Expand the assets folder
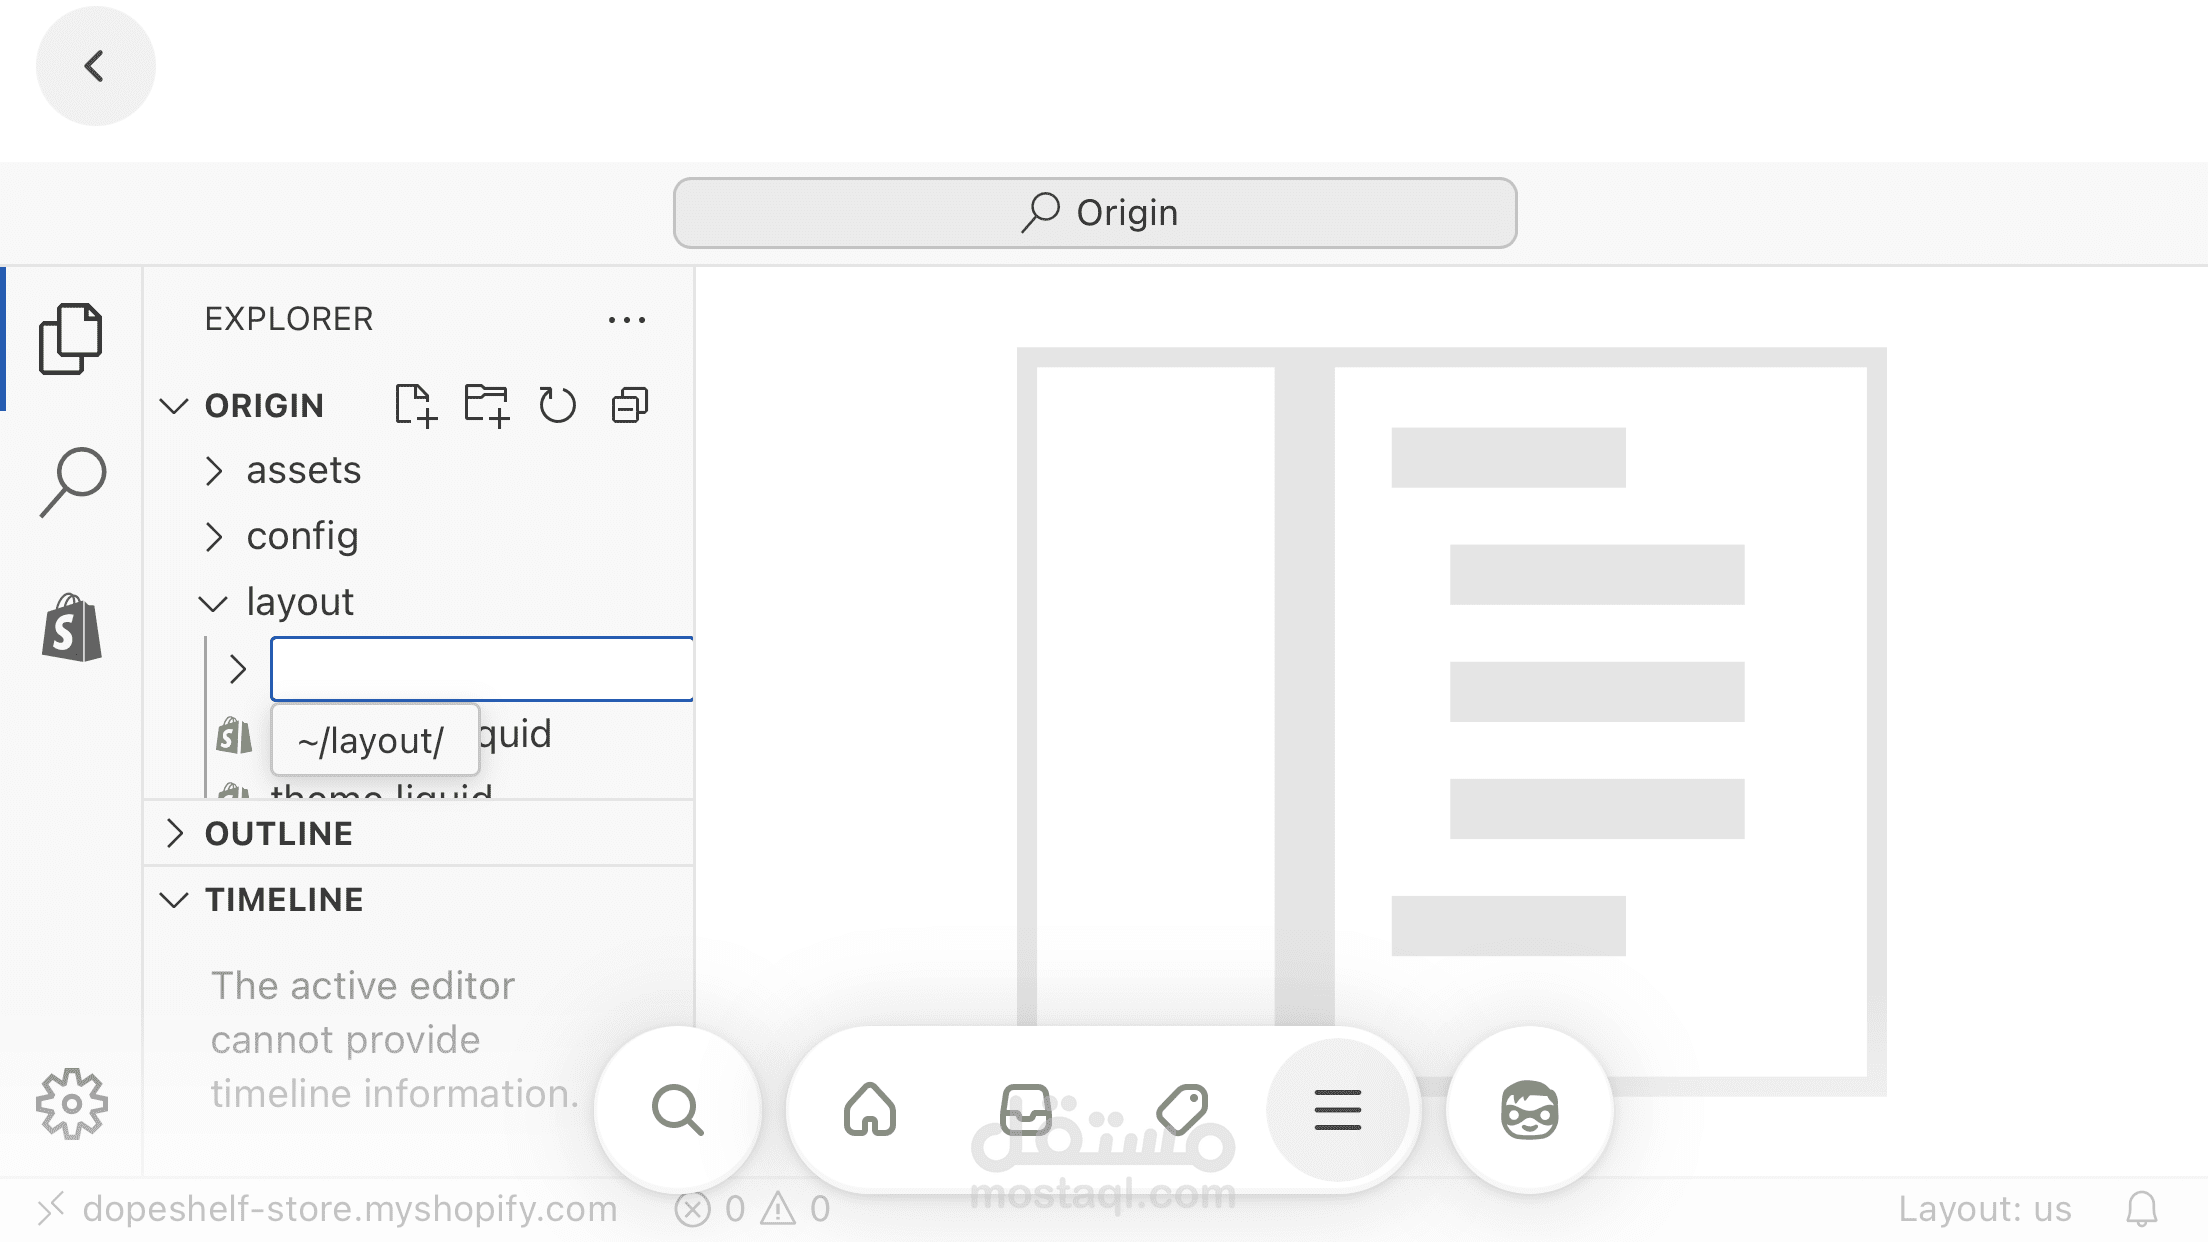The width and height of the screenshot is (2208, 1242). pos(303,470)
